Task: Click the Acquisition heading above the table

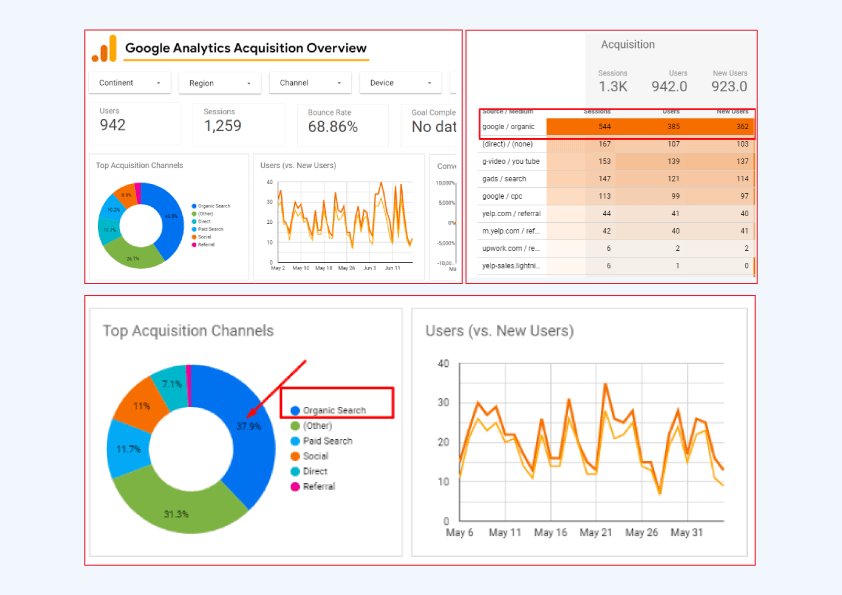Action: coord(628,45)
